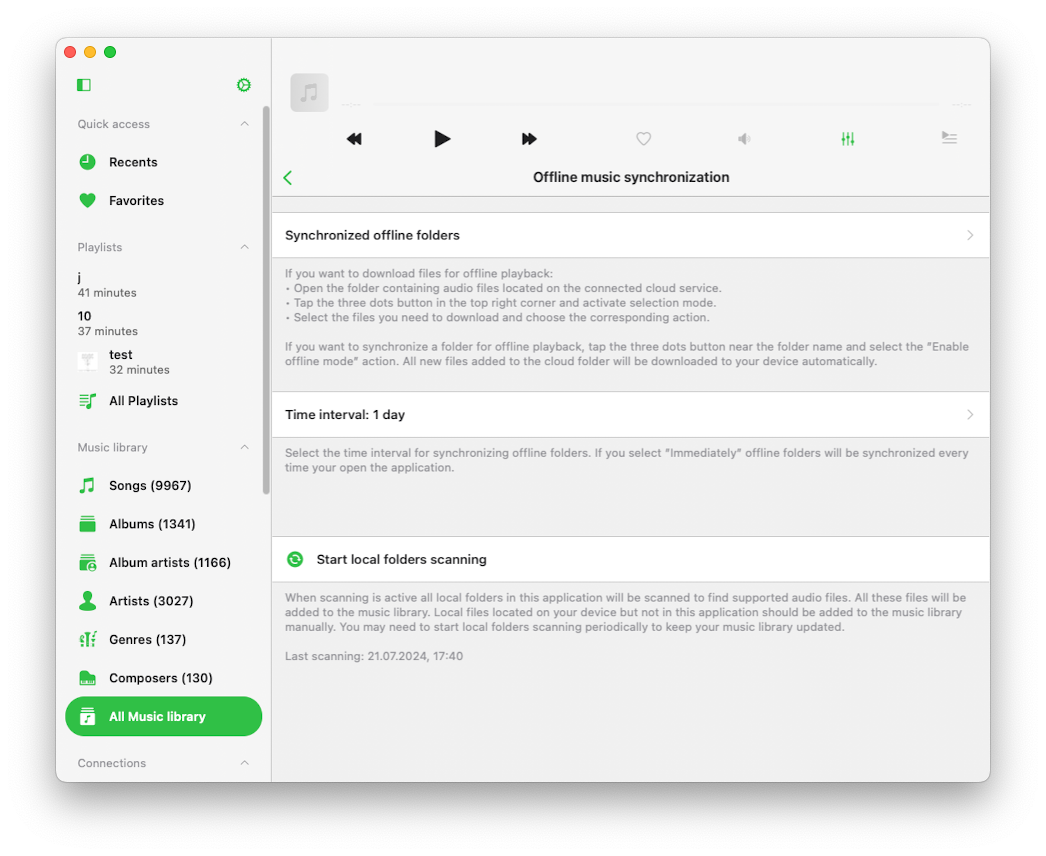Screen dimensions: 1046x856
Task: Change the Time interval setting
Action: (630, 414)
